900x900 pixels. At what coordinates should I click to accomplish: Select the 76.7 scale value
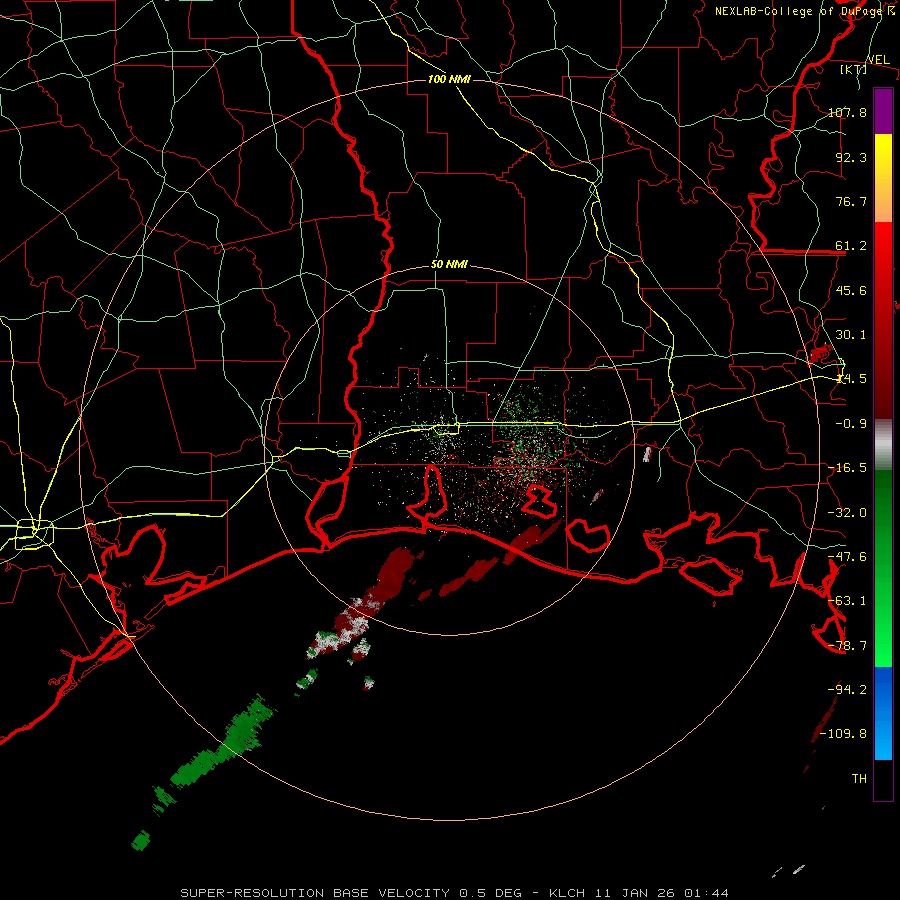pyautogui.click(x=851, y=201)
